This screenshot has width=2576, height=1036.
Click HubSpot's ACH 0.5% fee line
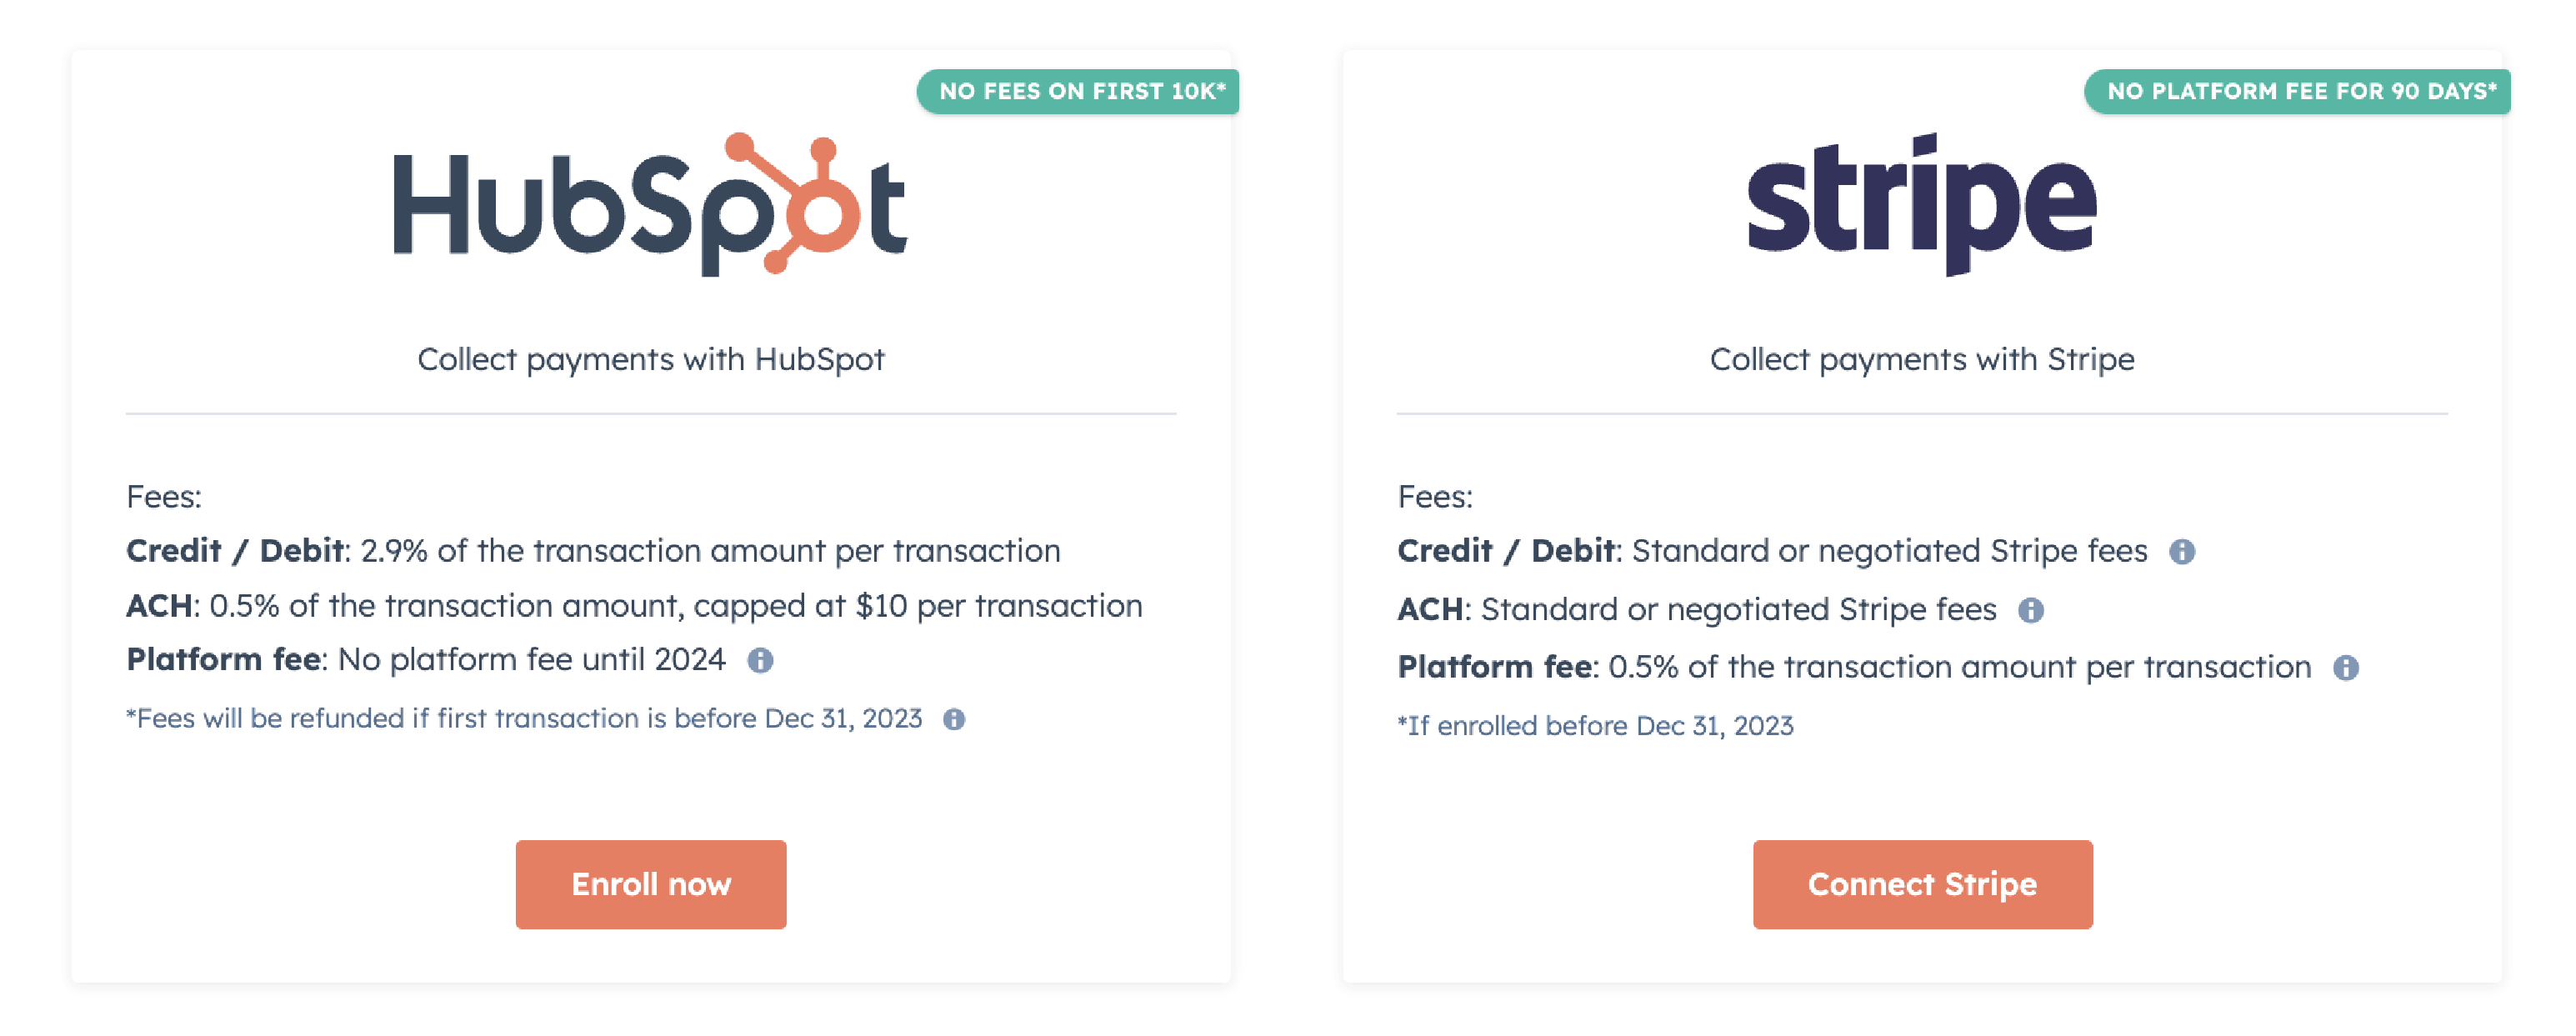634,606
